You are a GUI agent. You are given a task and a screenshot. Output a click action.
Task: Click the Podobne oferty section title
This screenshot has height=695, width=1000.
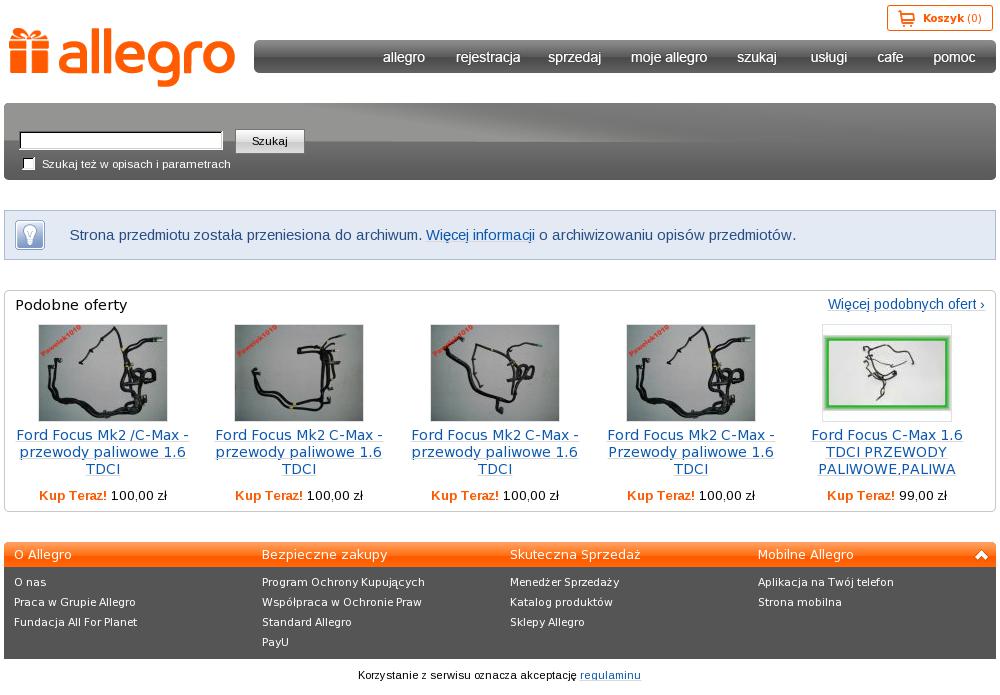click(x=71, y=305)
